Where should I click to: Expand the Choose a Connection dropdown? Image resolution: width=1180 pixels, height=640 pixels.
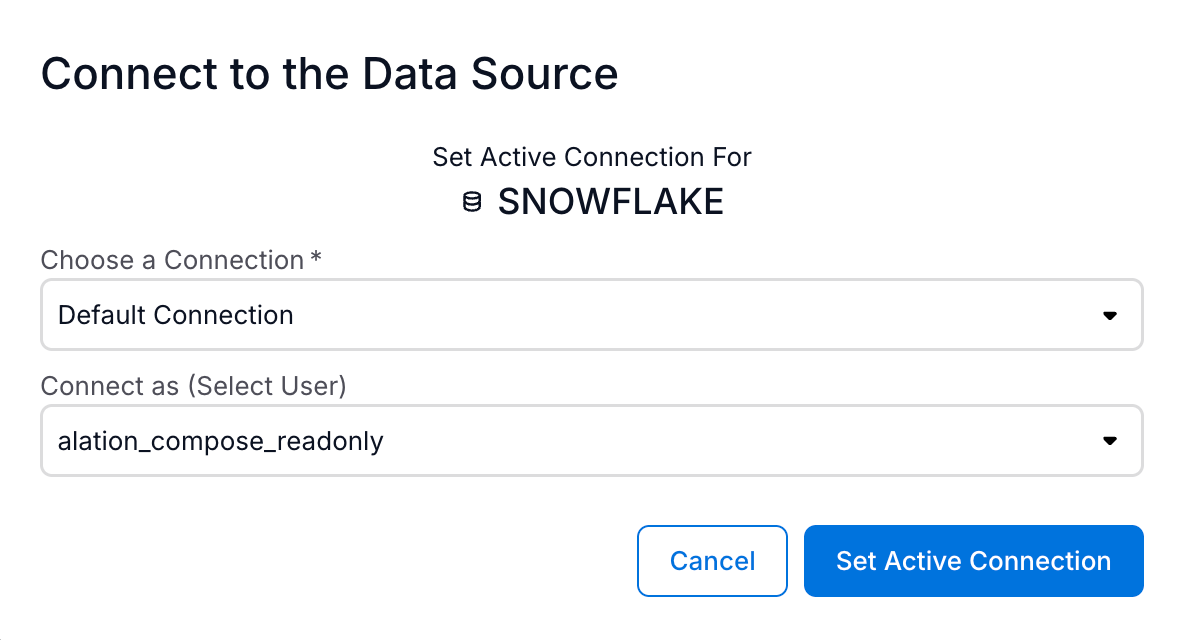(x=590, y=316)
